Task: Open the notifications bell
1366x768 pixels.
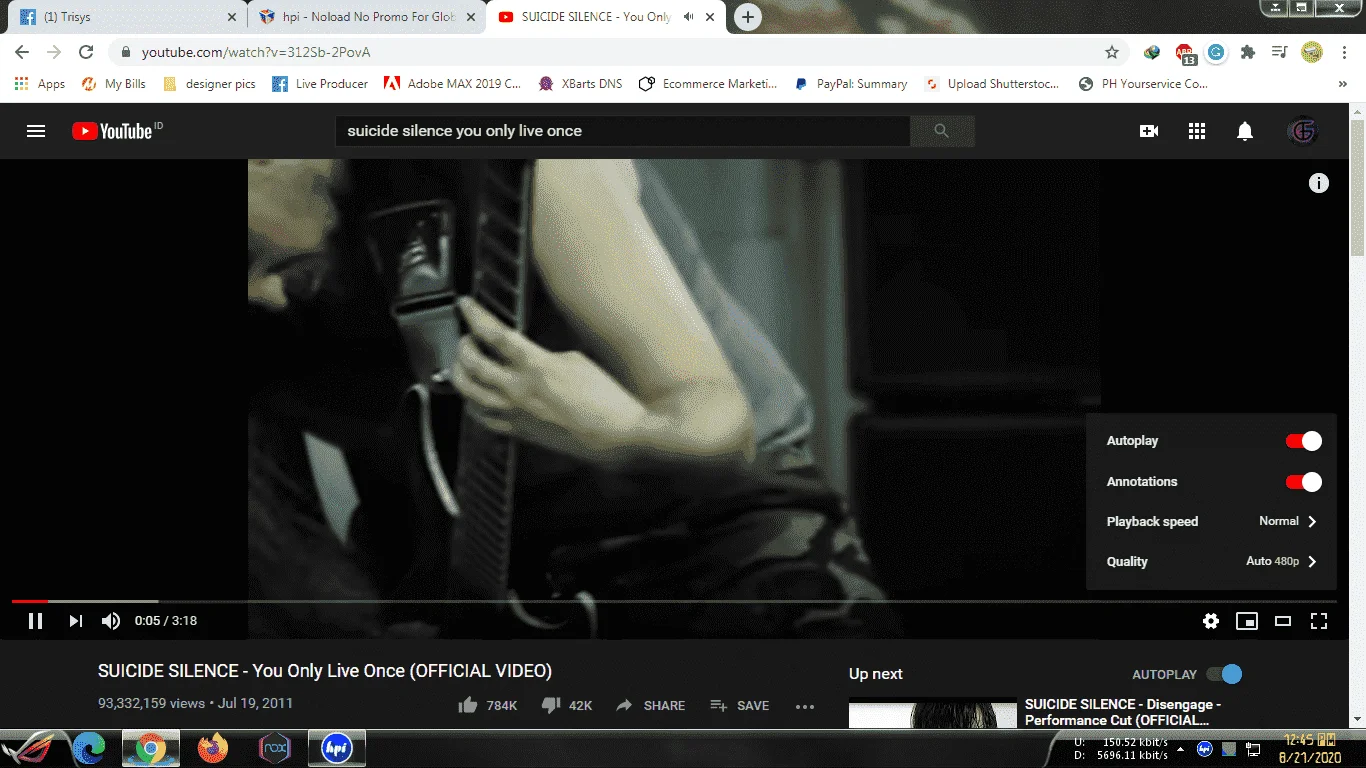Action: (1245, 131)
